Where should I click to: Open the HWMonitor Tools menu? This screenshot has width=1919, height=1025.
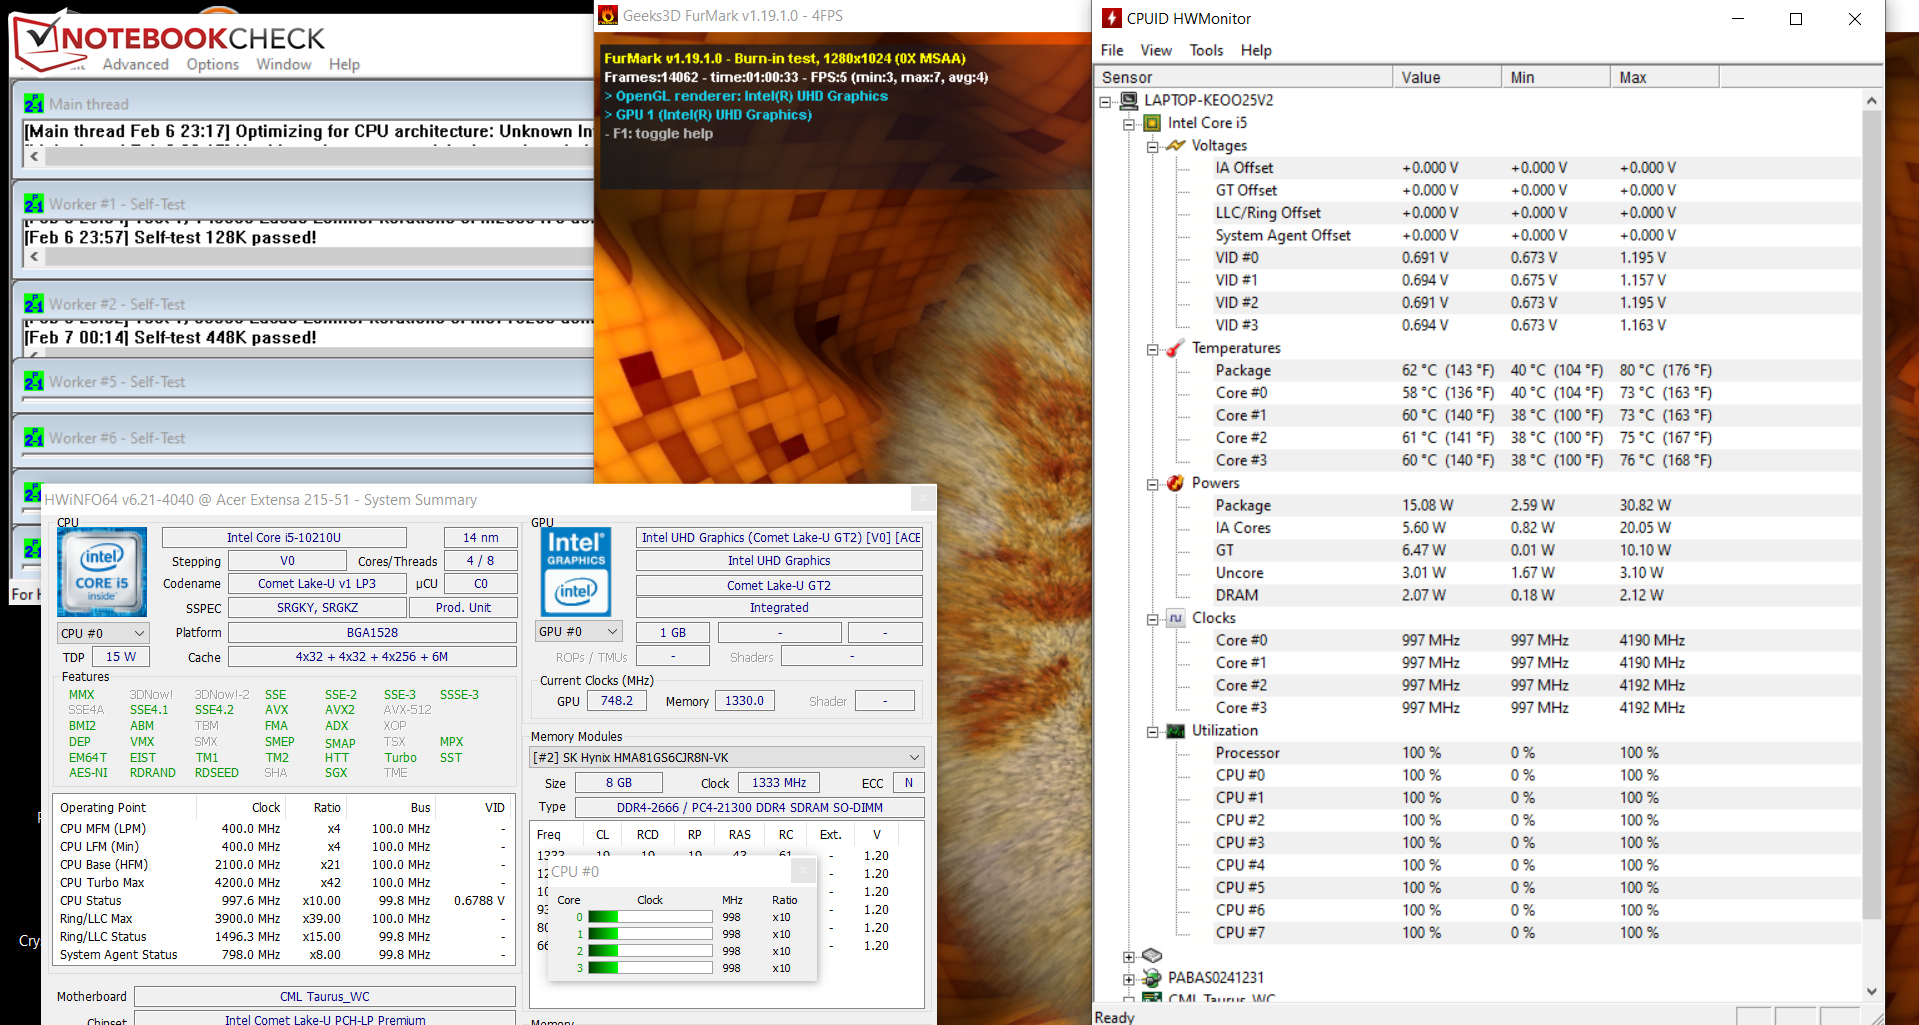[x=1206, y=50]
